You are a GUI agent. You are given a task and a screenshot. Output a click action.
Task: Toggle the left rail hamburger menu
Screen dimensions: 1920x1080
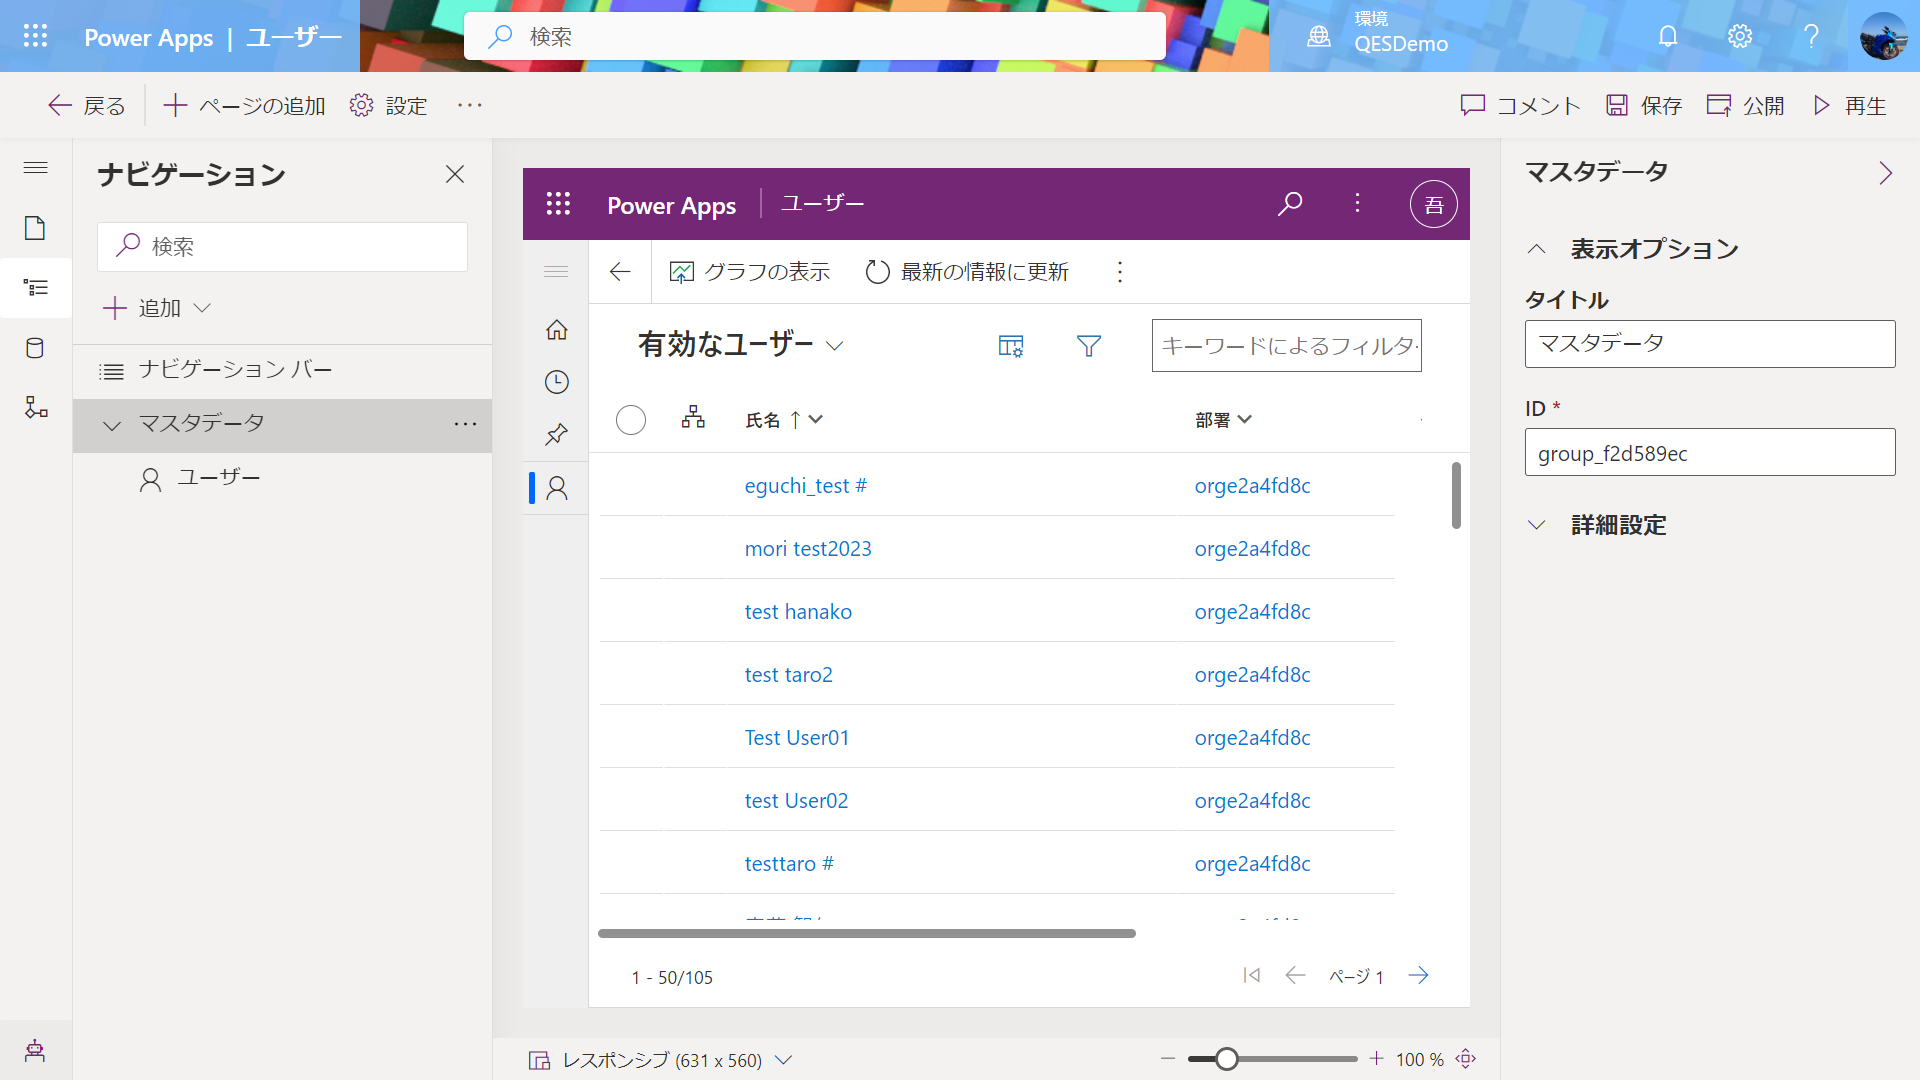[35, 167]
